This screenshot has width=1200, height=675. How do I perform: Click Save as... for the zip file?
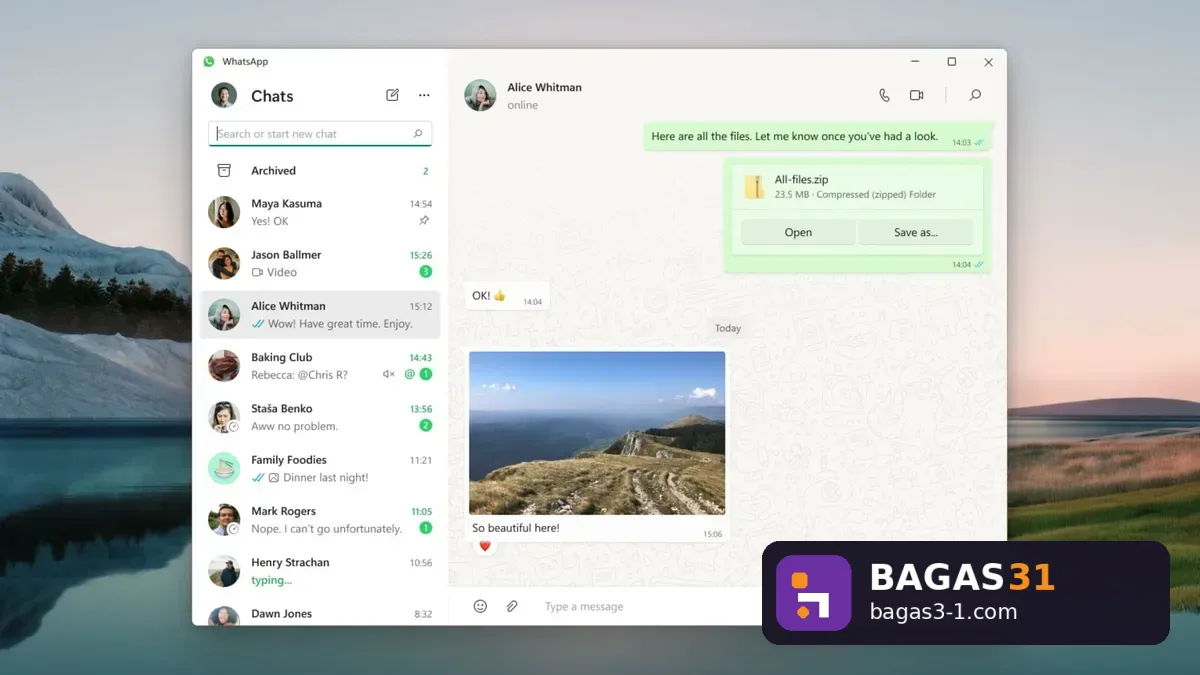(916, 232)
